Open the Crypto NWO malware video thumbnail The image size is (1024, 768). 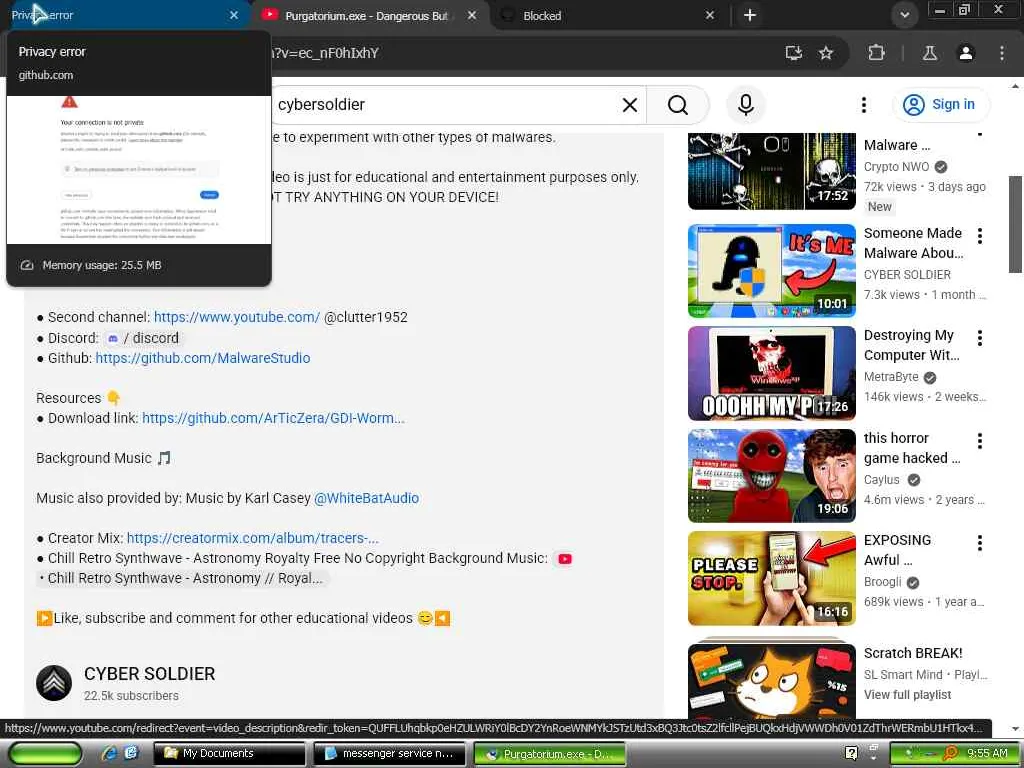[771, 170]
